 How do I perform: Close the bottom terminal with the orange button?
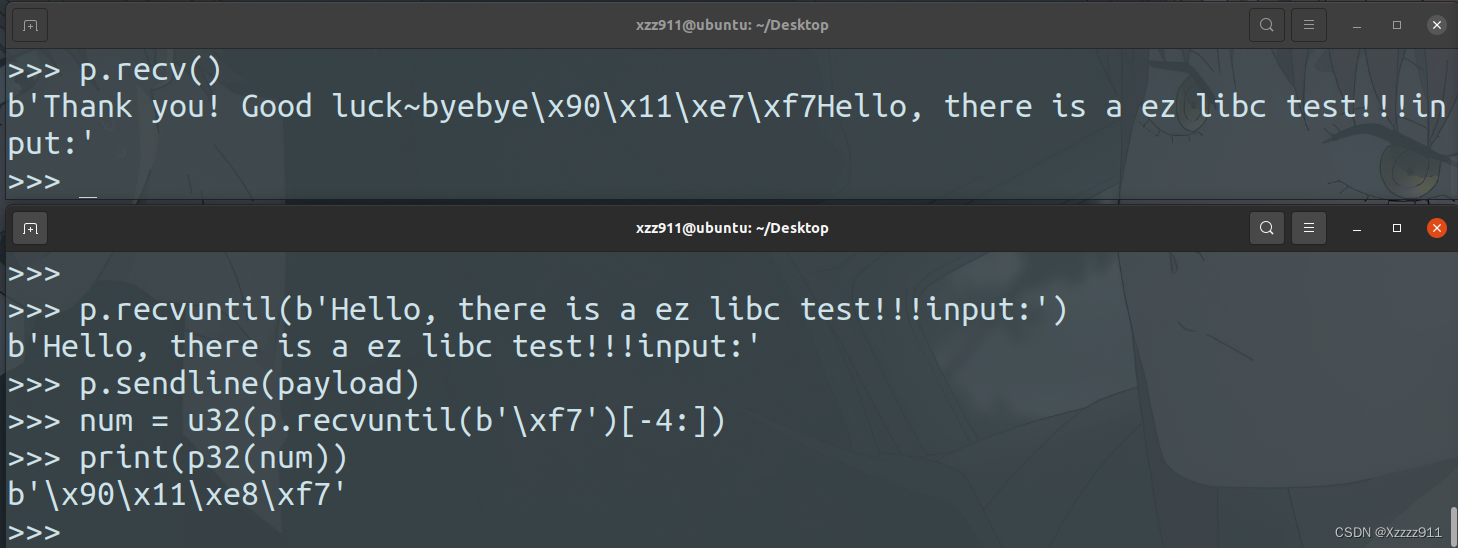coord(1437,228)
